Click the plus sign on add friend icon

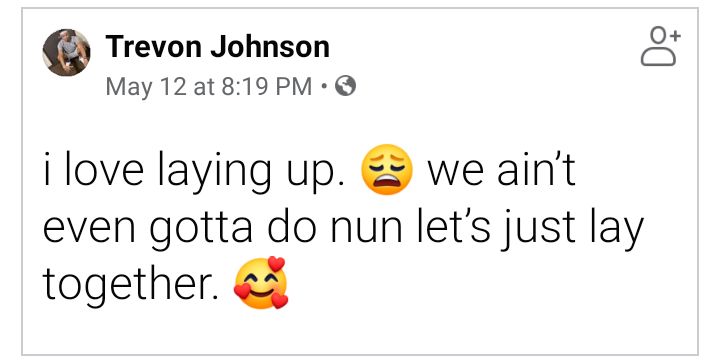click(x=675, y=35)
